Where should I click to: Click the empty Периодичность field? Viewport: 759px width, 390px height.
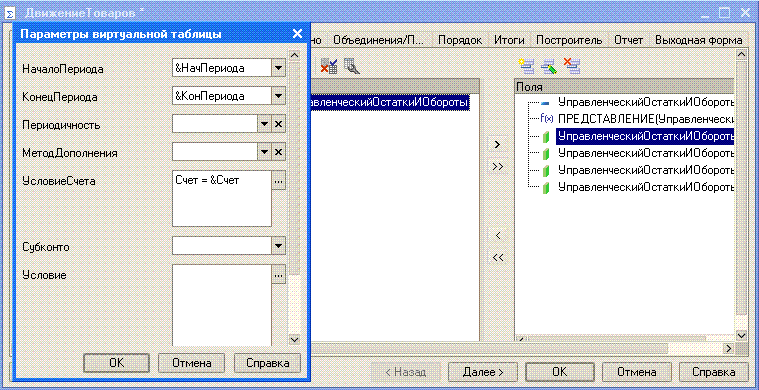pos(215,124)
